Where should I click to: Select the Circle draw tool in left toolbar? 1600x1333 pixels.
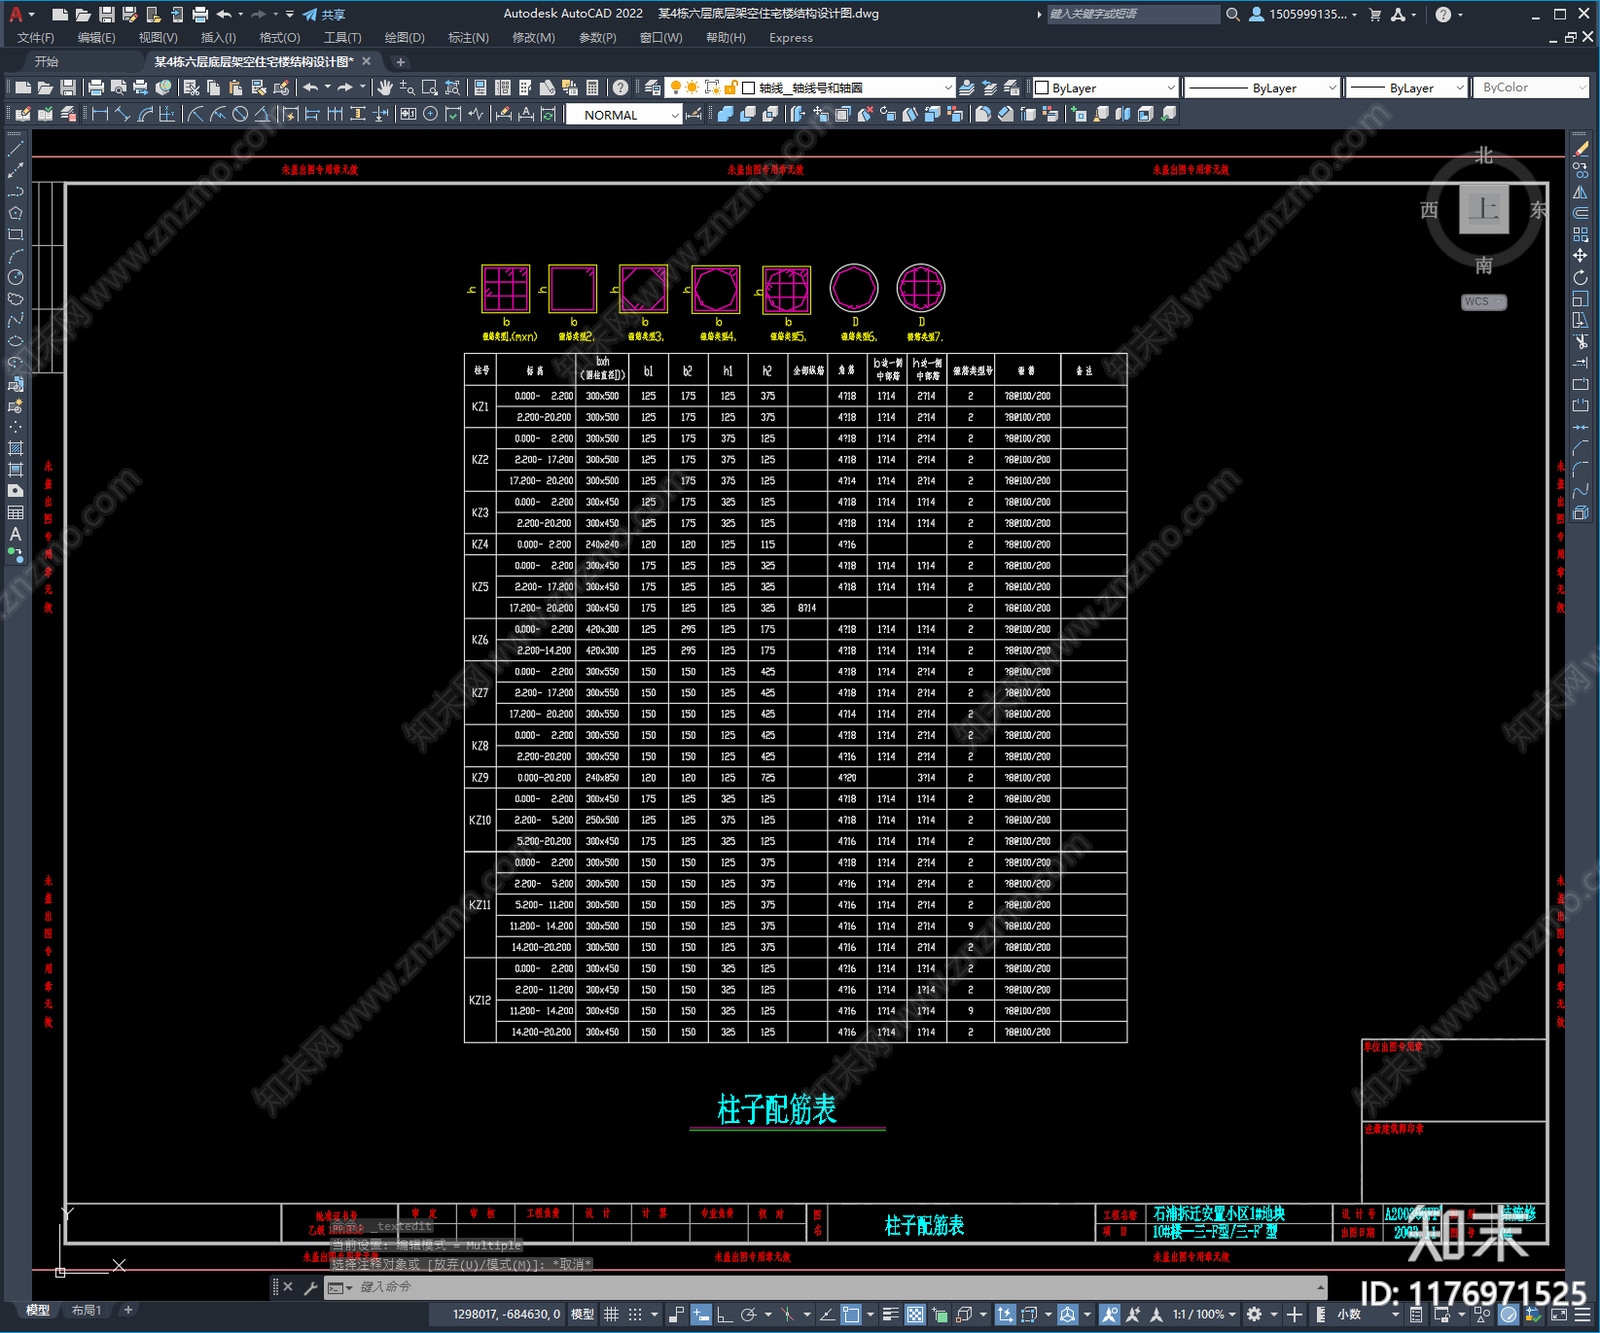point(15,277)
